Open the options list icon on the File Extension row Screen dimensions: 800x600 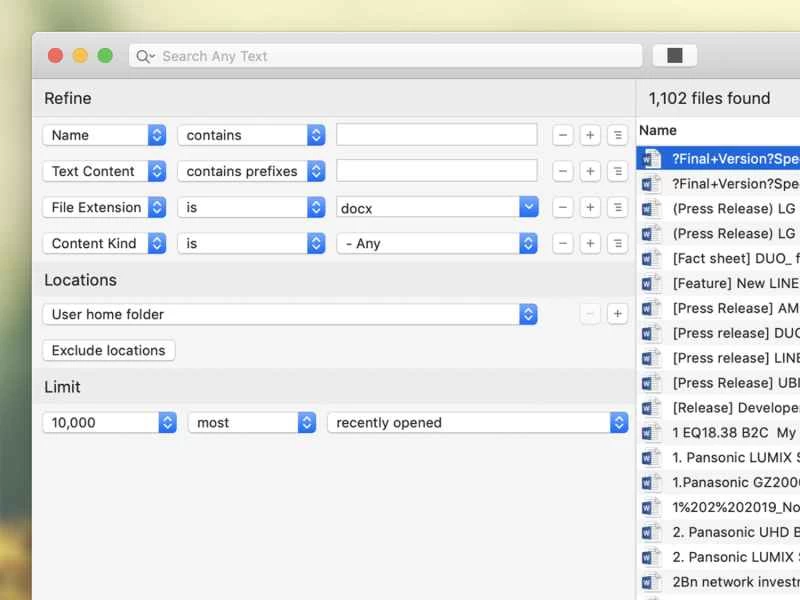pos(617,207)
